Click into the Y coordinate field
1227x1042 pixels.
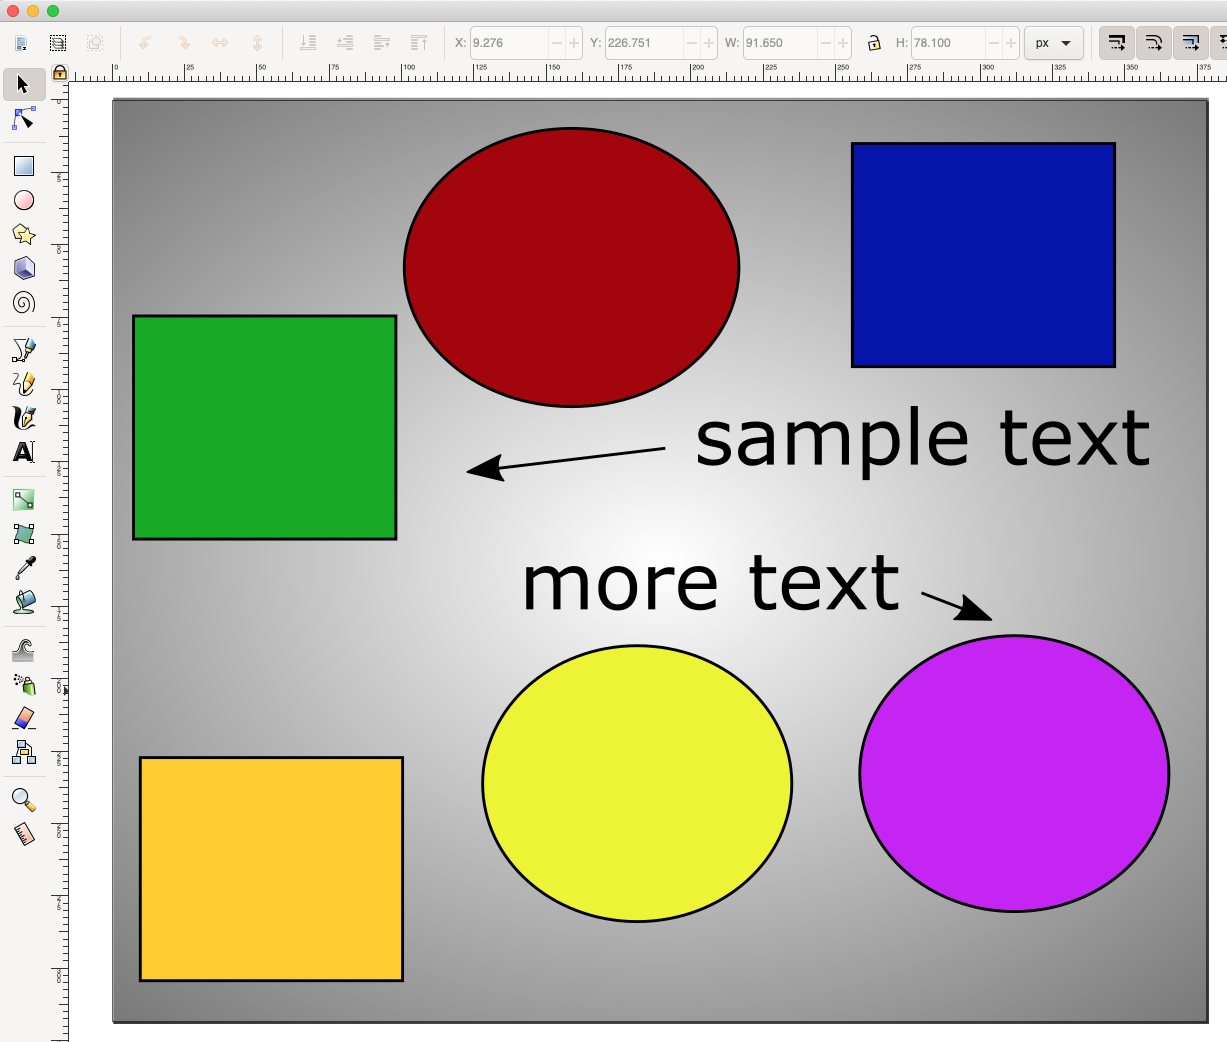(642, 43)
